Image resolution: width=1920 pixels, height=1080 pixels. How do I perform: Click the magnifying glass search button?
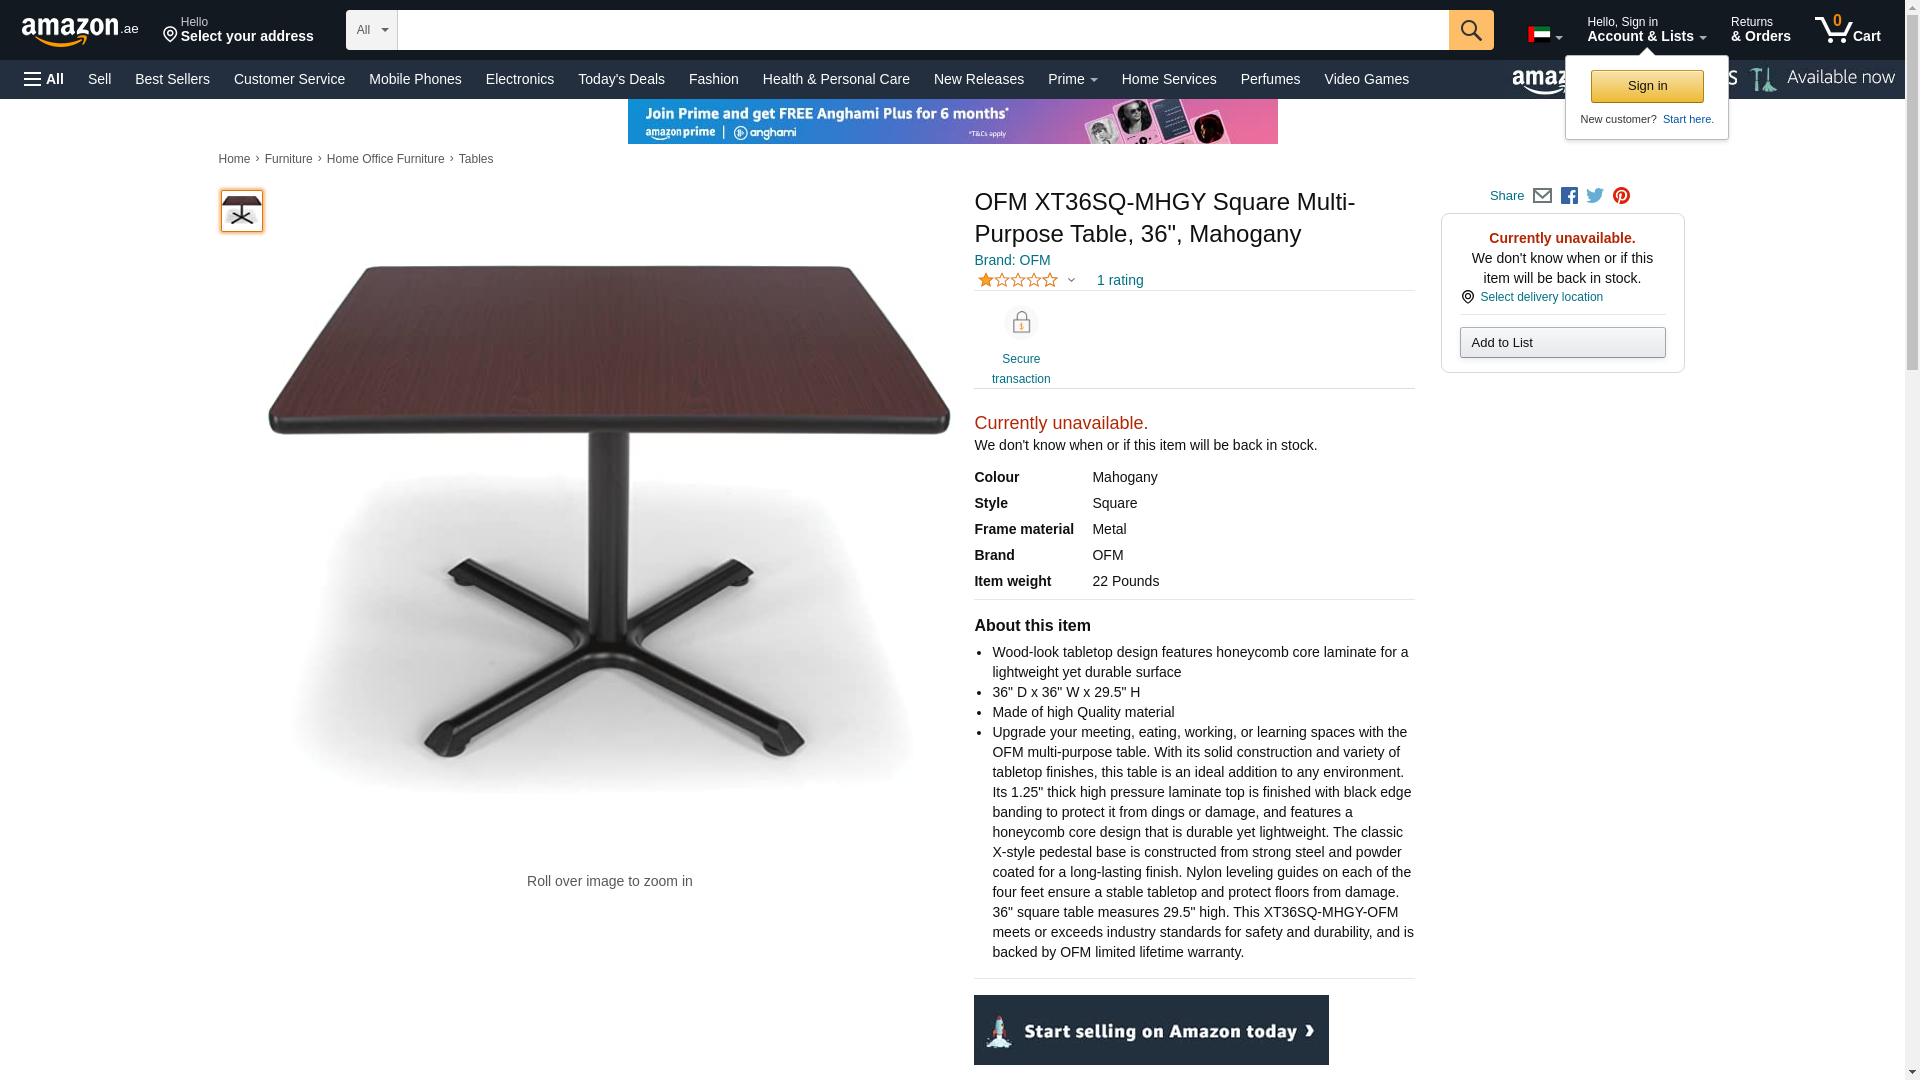[1471, 30]
